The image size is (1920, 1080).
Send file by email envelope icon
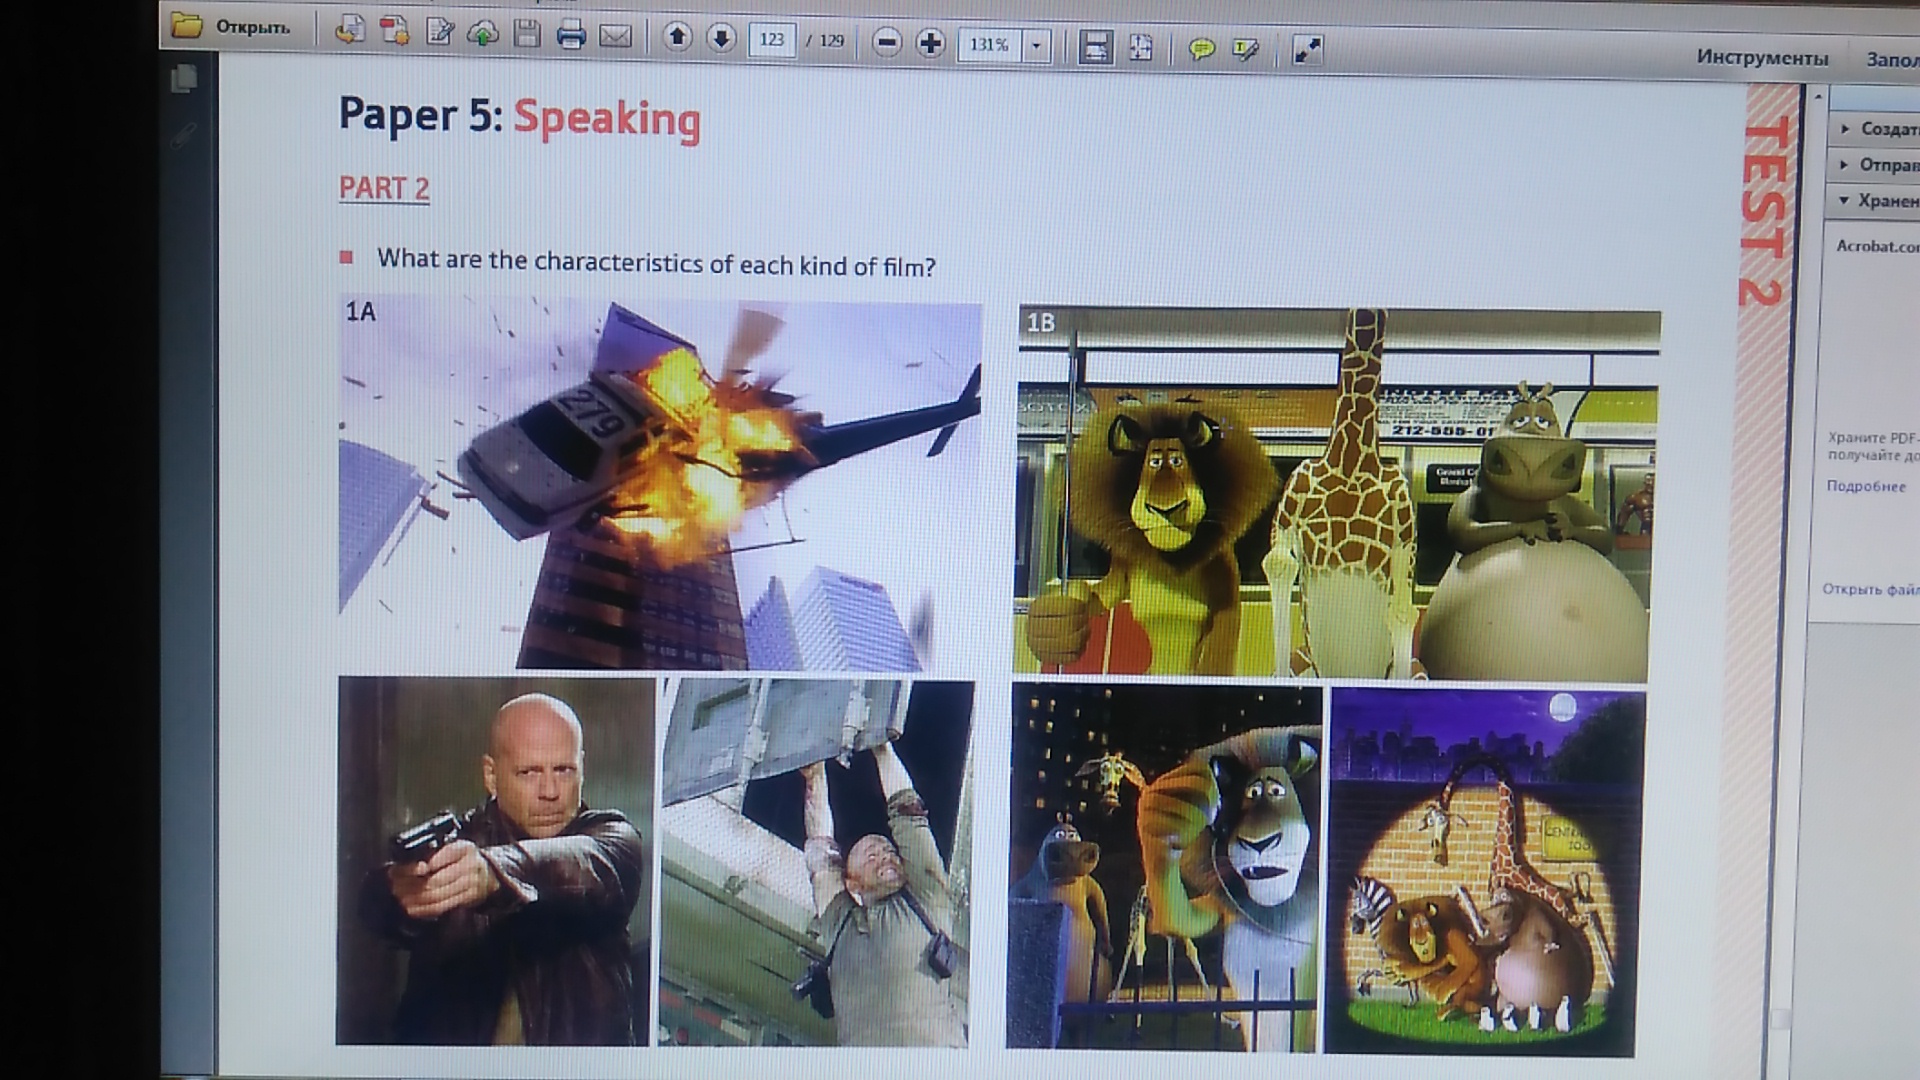pyautogui.click(x=615, y=37)
